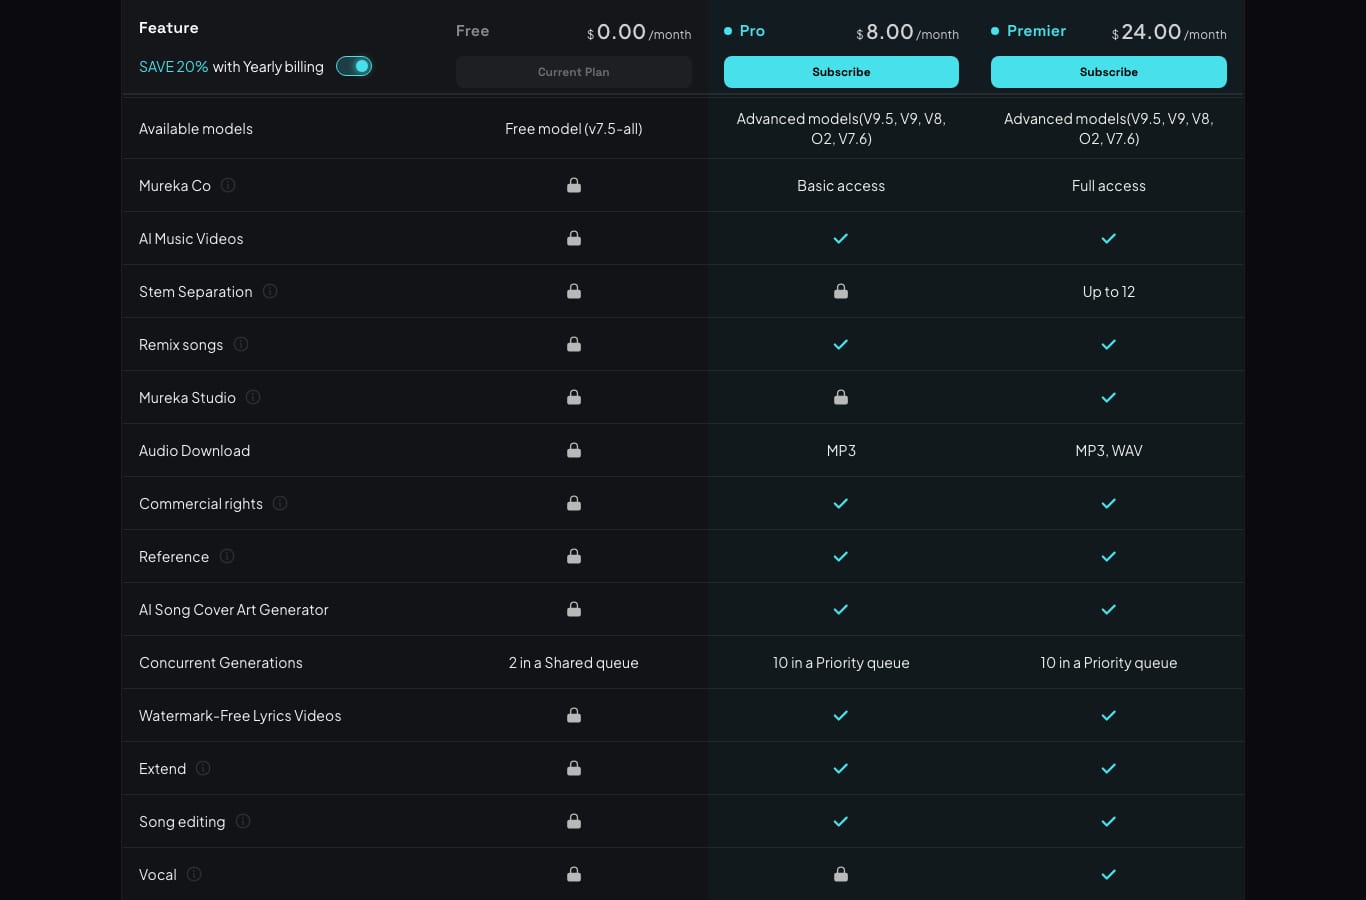Screen dimensions: 1366x900
Task: Click the "Concurrent Generations" row label
Action: tap(220, 662)
